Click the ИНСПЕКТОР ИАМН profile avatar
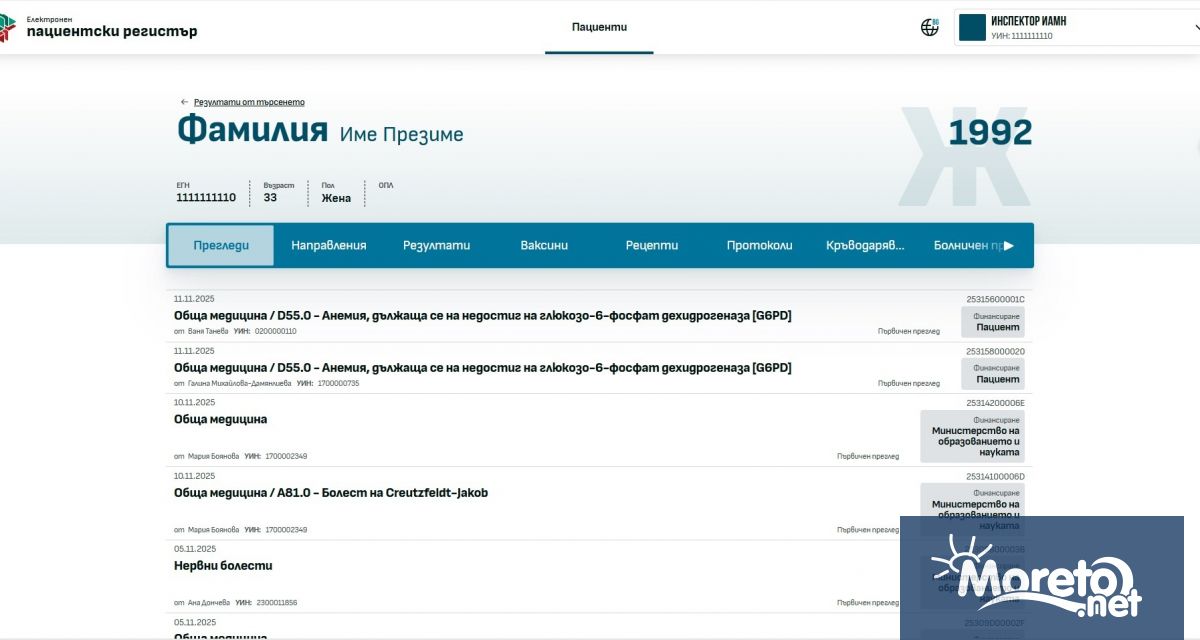 click(970, 26)
